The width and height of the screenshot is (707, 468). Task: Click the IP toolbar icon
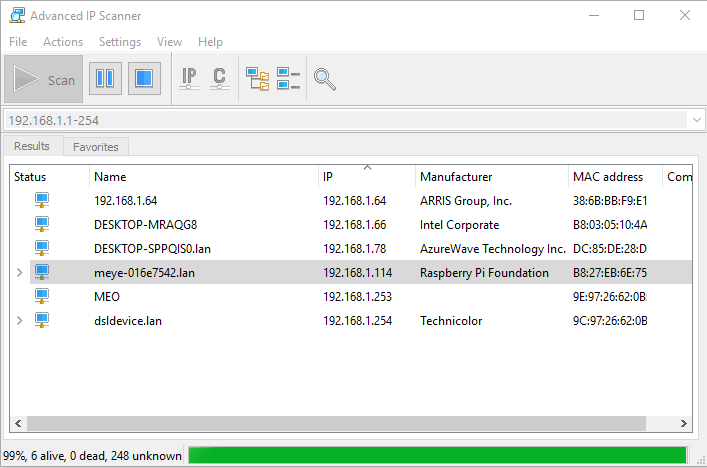[x=189, y=79]
